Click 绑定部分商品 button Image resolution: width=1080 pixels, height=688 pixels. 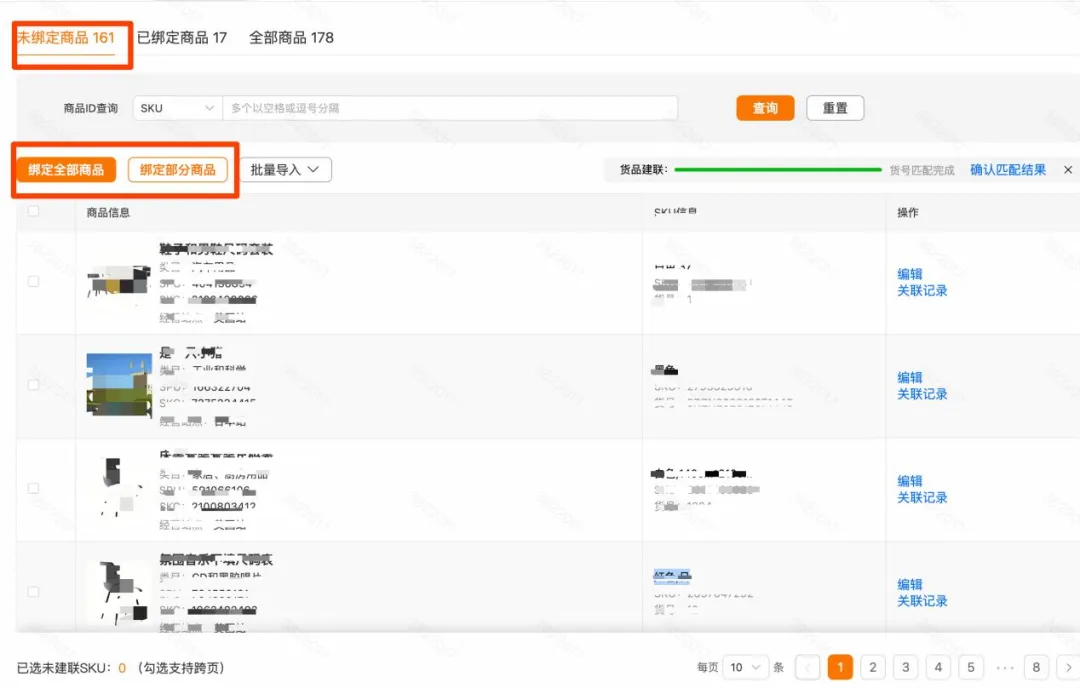178,169
